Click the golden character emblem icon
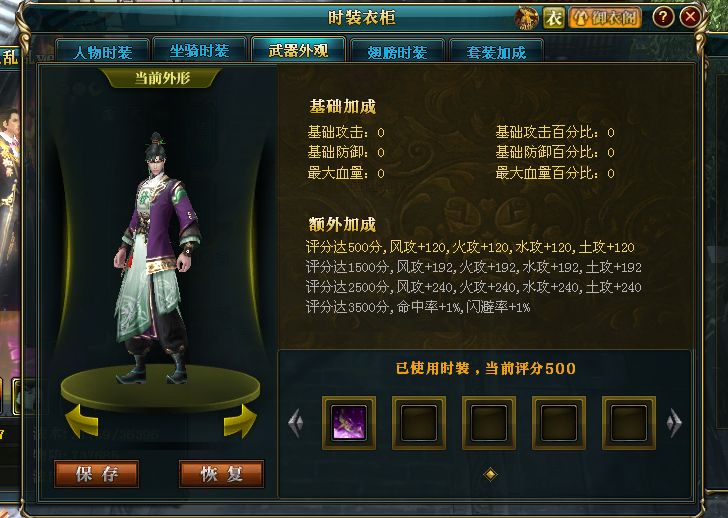The height and width of the screenshot is (518, 728). point(526,18)
